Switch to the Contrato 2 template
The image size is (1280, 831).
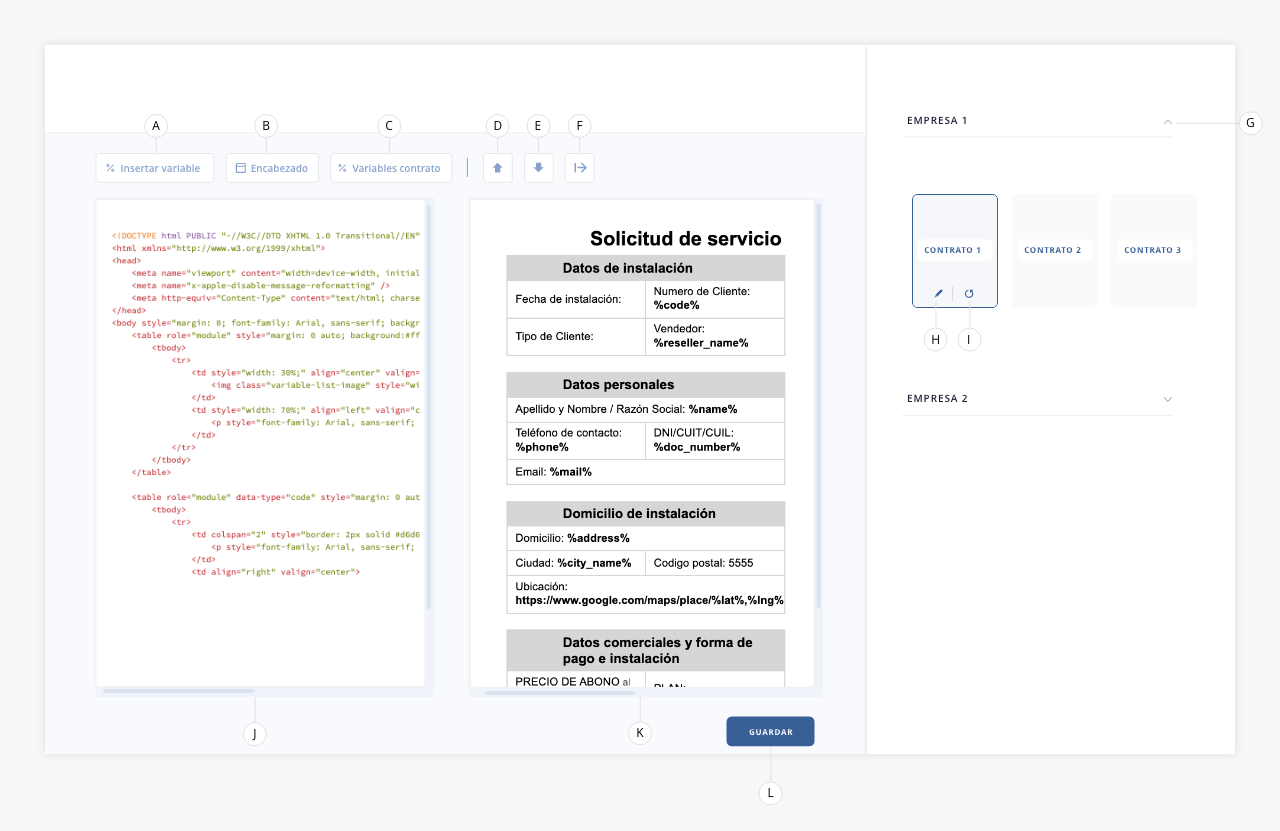pos(1054,250)
